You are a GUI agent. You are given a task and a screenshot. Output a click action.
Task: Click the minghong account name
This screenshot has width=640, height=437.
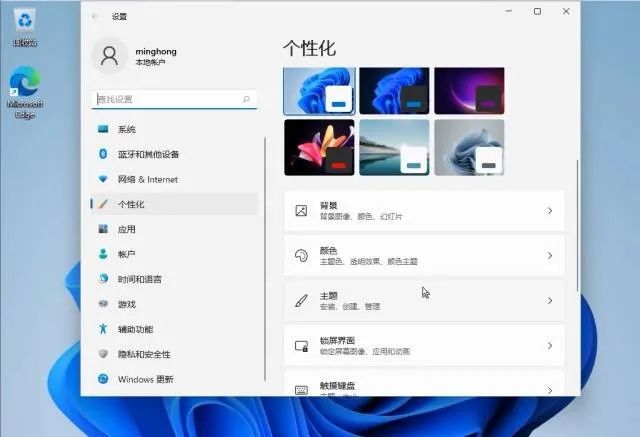[x=156, y=51]
